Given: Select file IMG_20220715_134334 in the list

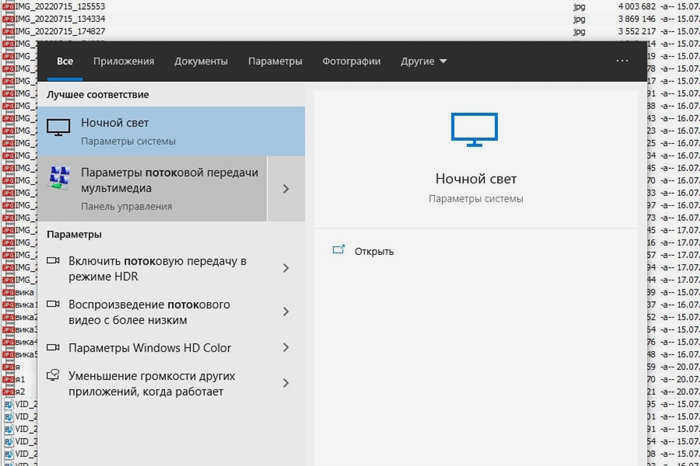Looking at the screenshot, I should (x=60, y=19).
